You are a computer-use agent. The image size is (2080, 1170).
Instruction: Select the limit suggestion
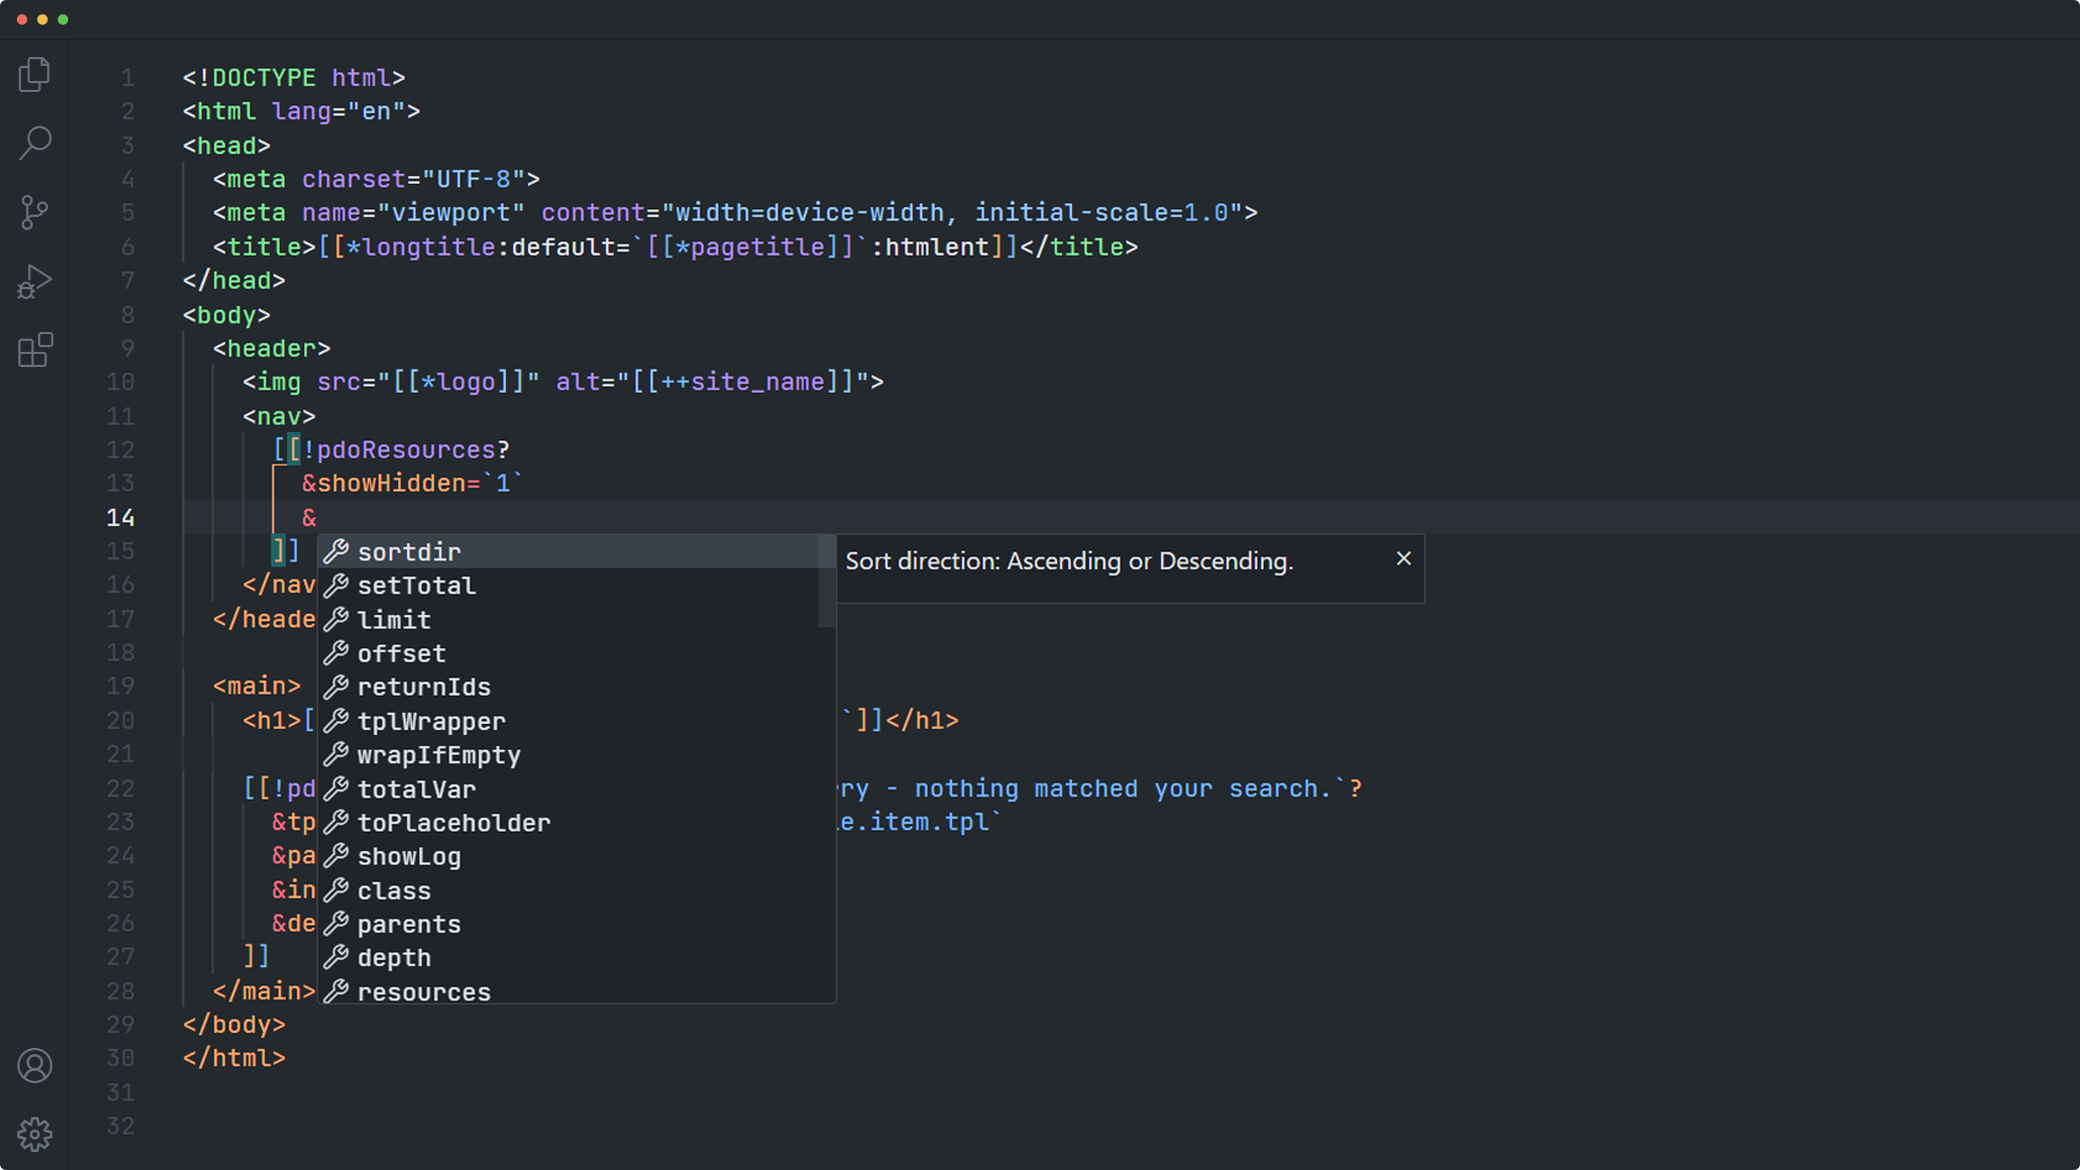pos(394,620)
